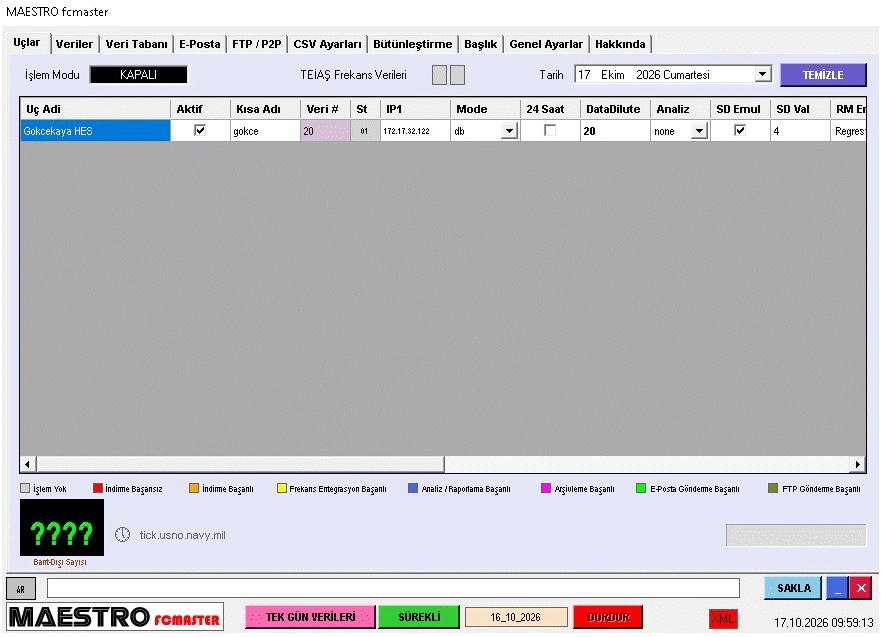Expand the Analiz dropdown showing none
The height and width of the screenshot is (637, 881).
click(699, 131)
